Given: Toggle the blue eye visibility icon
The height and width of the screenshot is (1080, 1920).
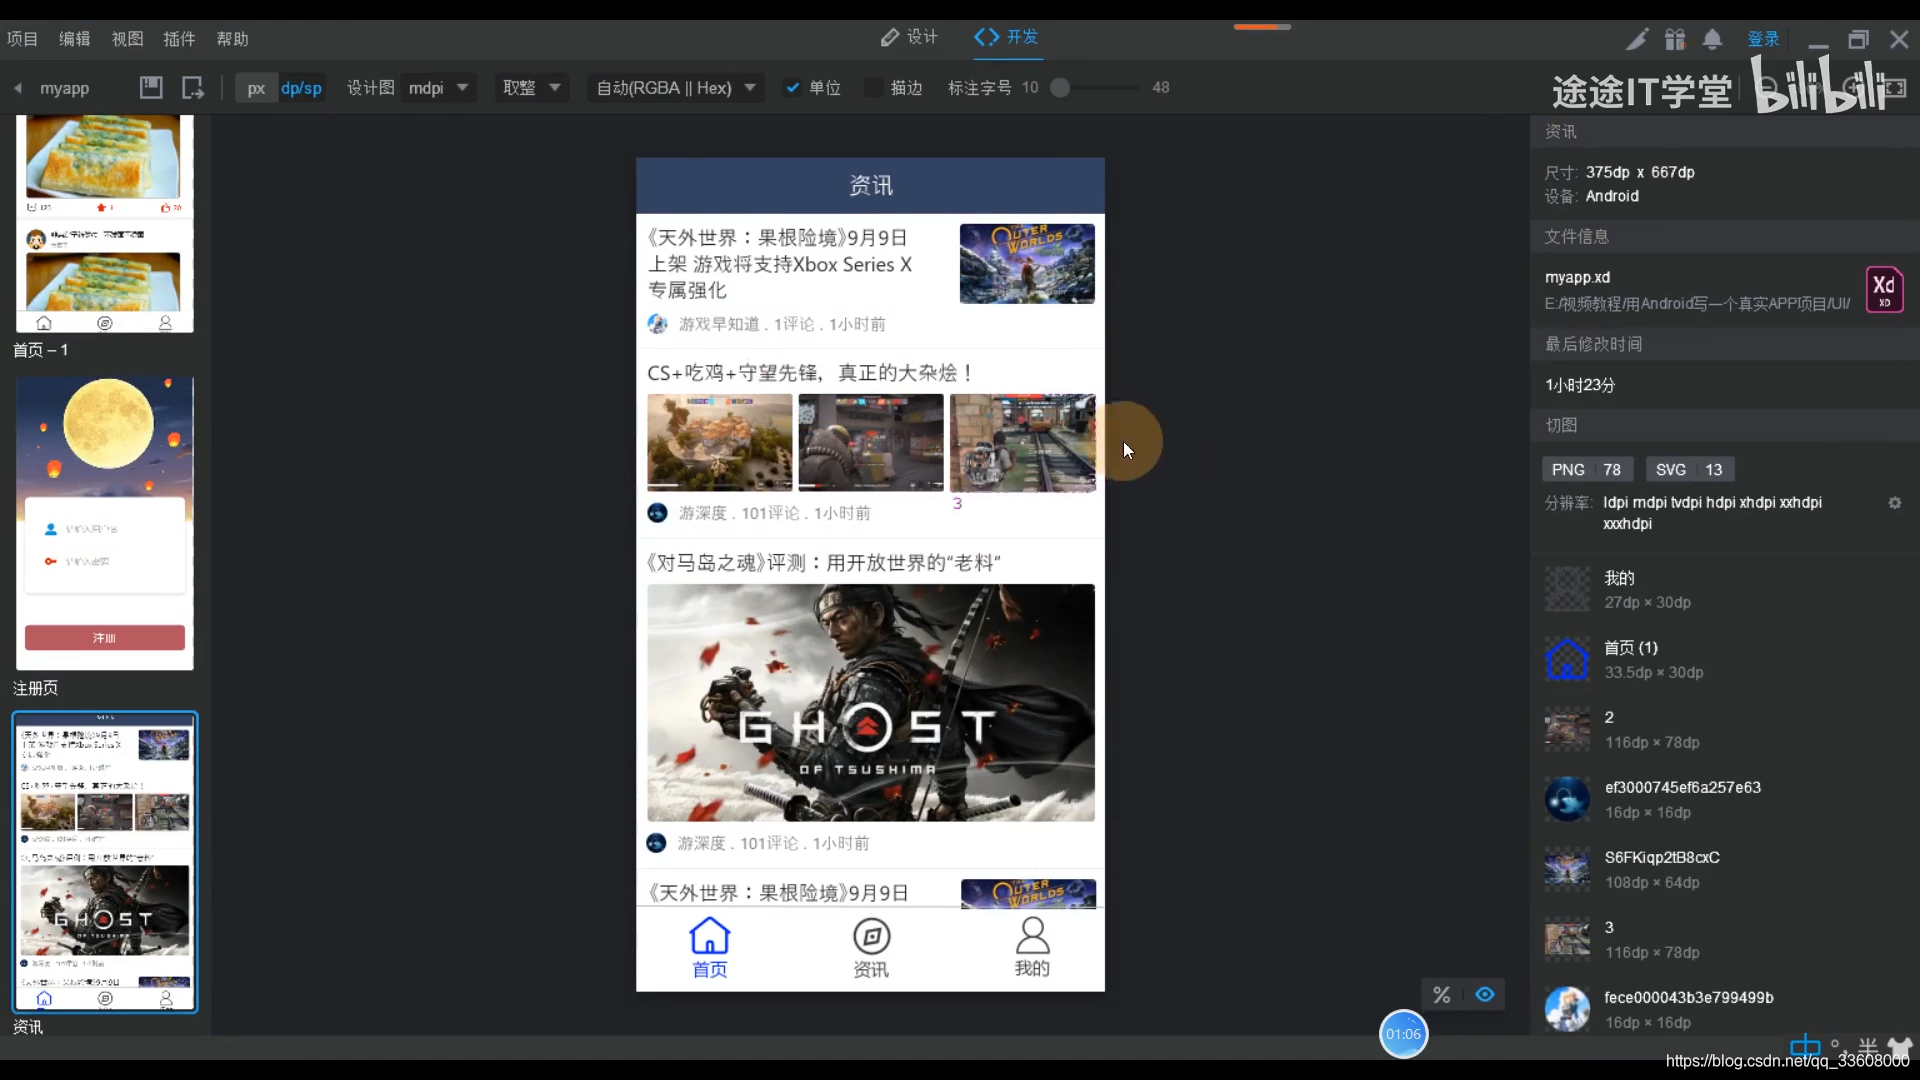Looking at the screenshot, I should (x=1485, y=994).
